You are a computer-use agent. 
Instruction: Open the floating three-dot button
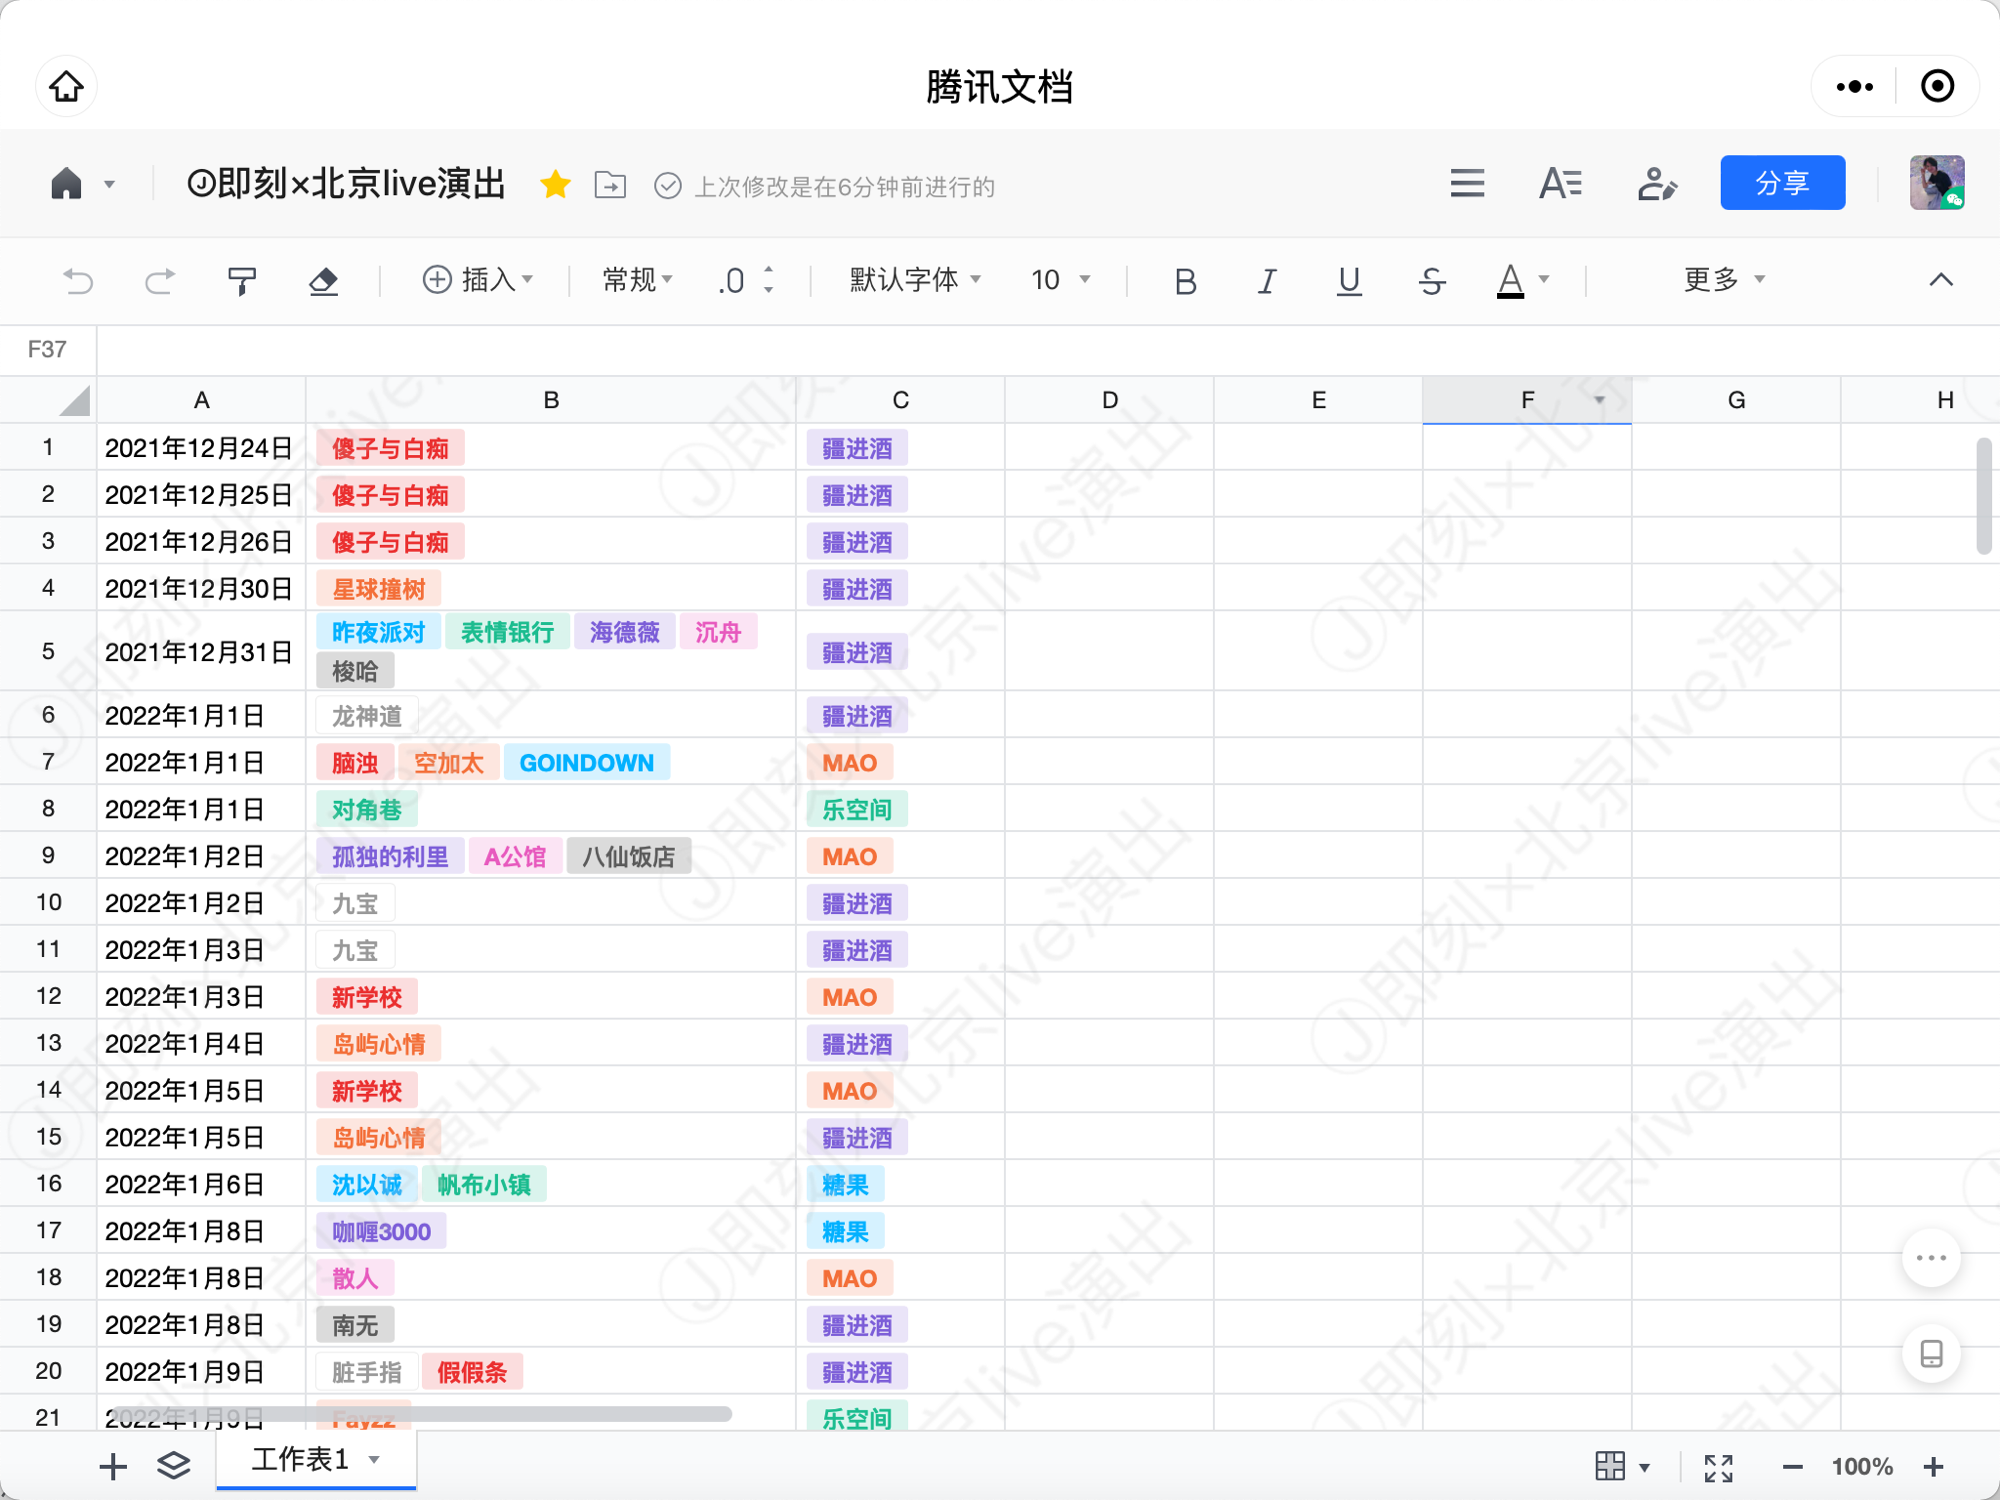coord(1931,1258)
